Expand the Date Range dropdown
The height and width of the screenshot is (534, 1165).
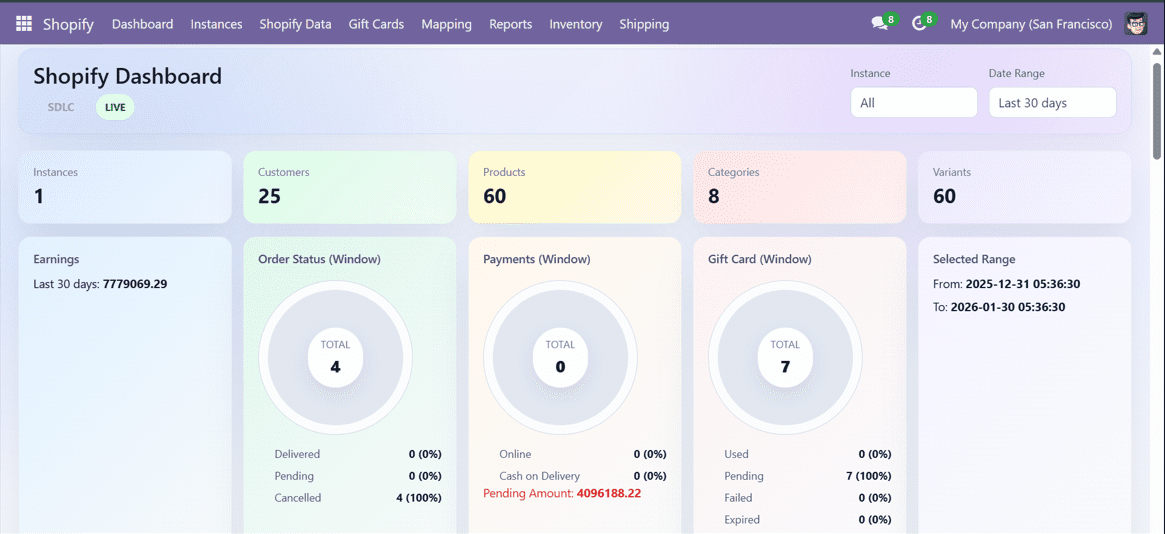pos(1052,103)
